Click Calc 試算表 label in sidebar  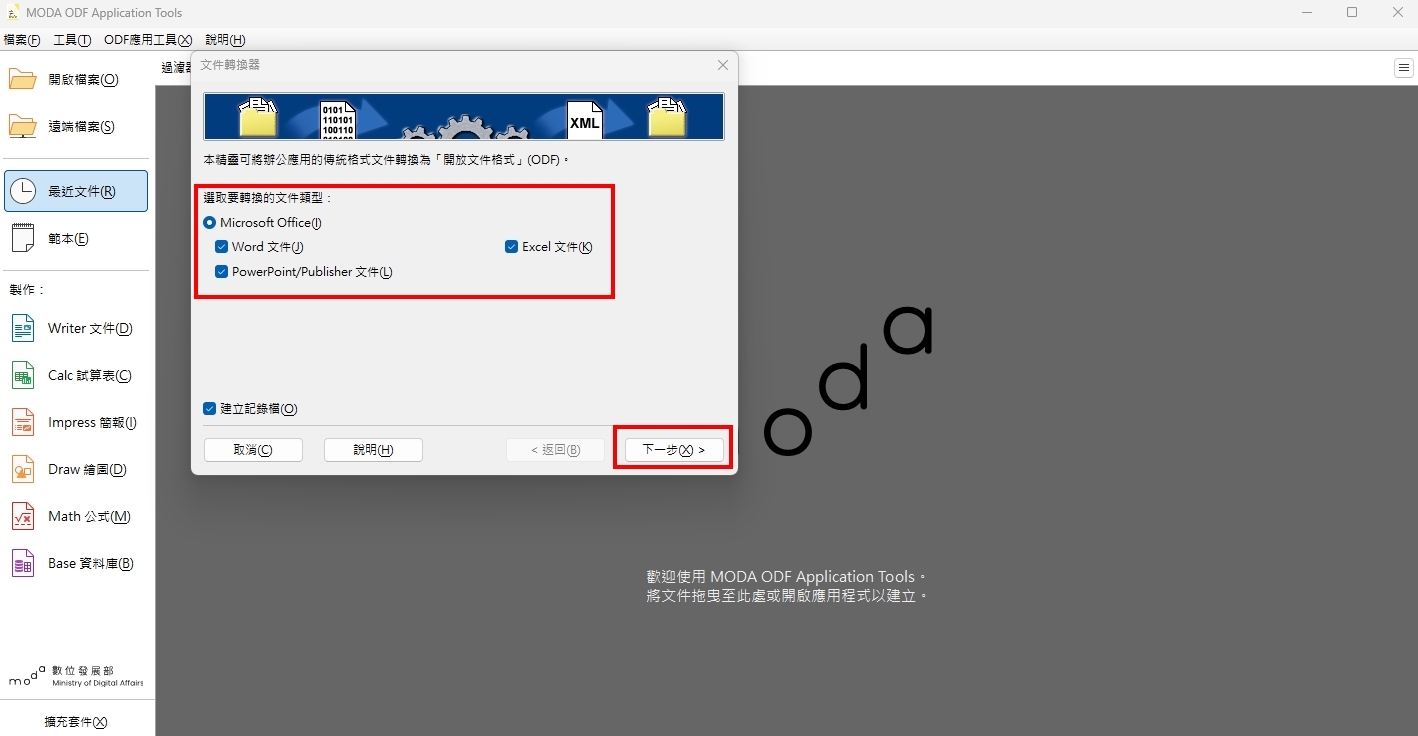[90, 376]
